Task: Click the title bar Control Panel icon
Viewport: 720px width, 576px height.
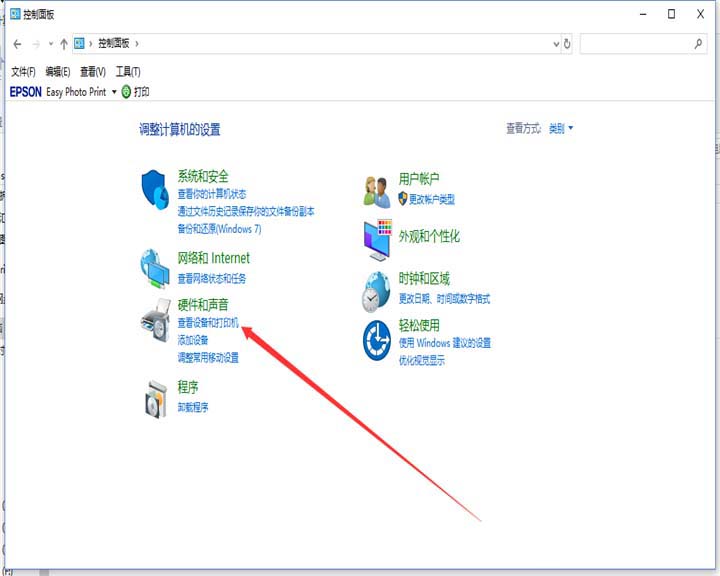Action: (x=15, y=14)
